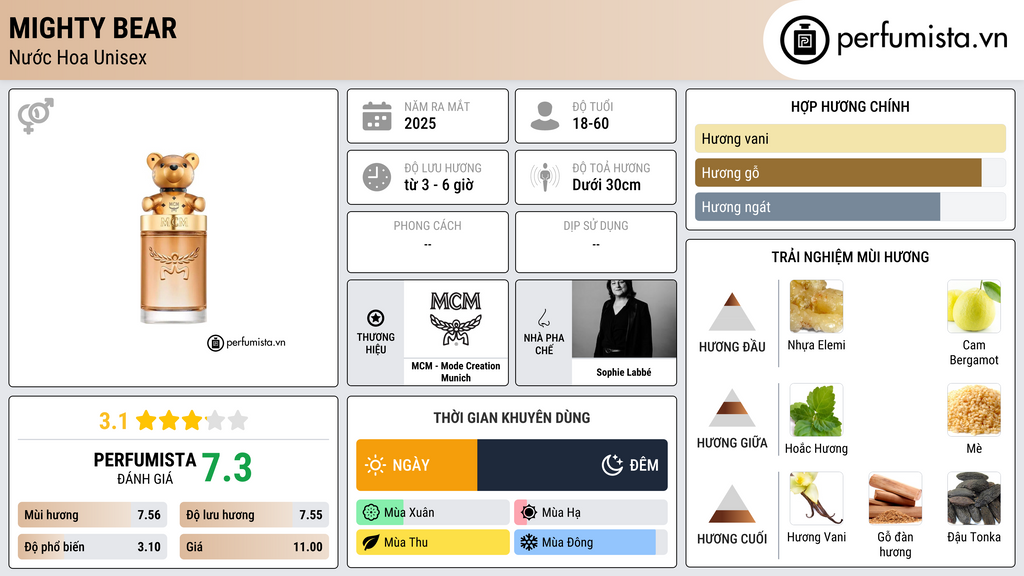Click the Hợp hương chính heading

point(850,106)
